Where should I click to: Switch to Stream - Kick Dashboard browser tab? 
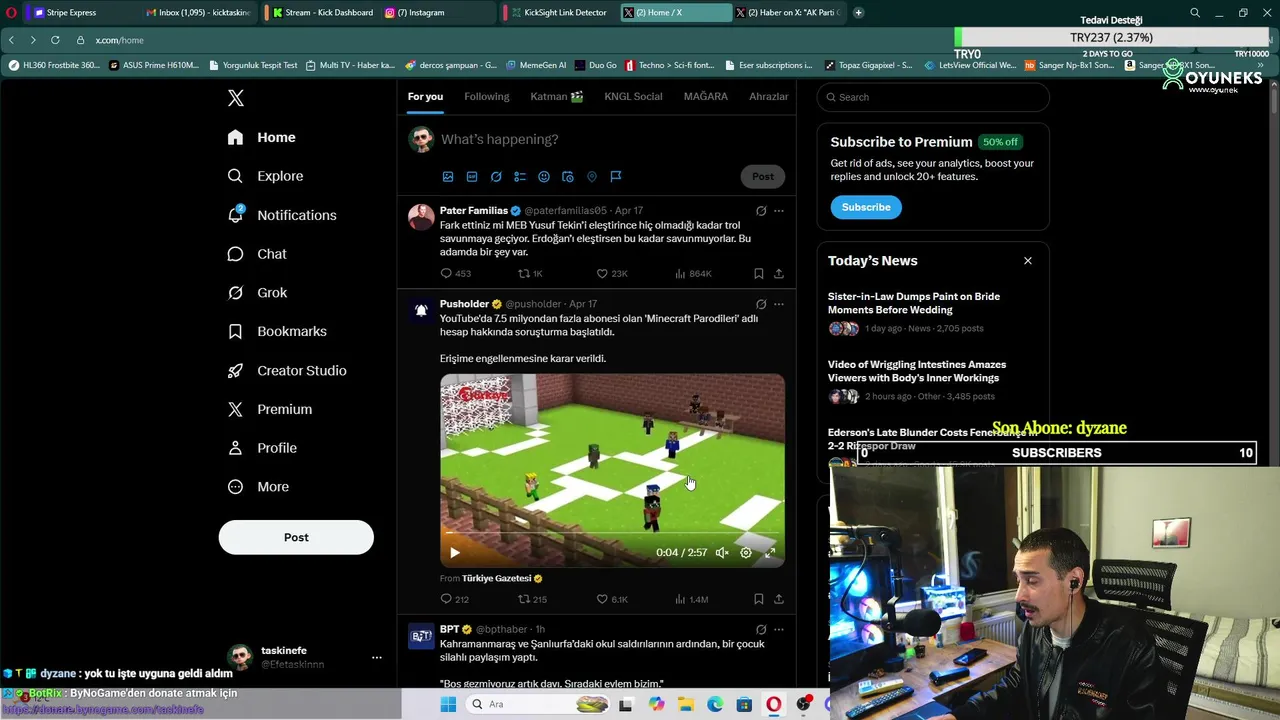pyautogui.click(x=322, y=13)
